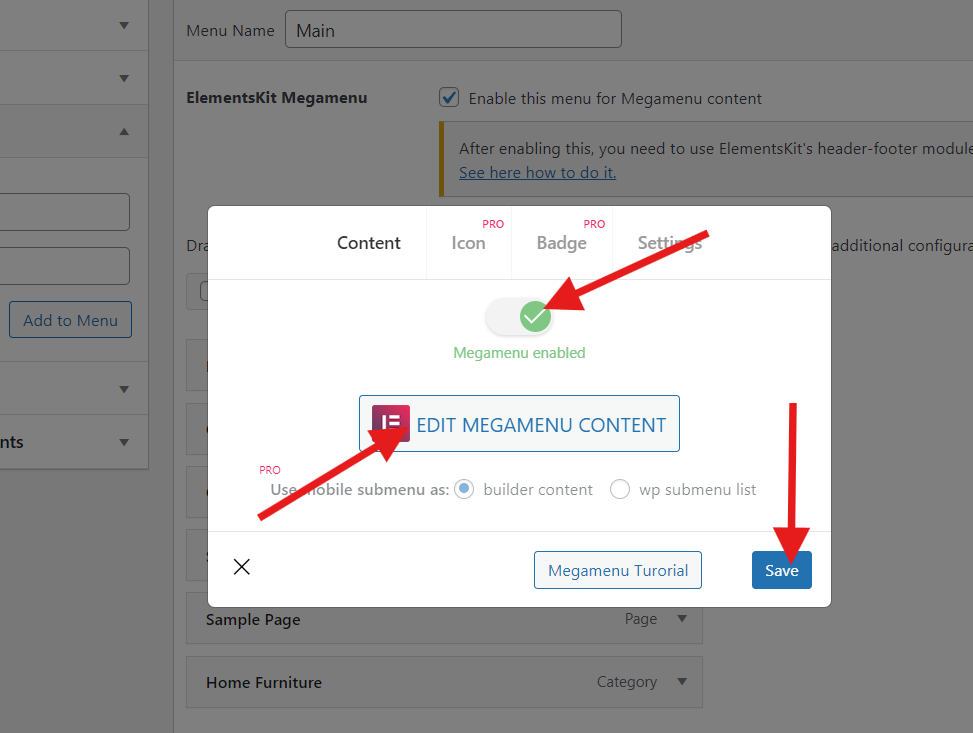Click the lower text field in the sidebar
Viewport: 973px width, 733px height.
point(64,266)
